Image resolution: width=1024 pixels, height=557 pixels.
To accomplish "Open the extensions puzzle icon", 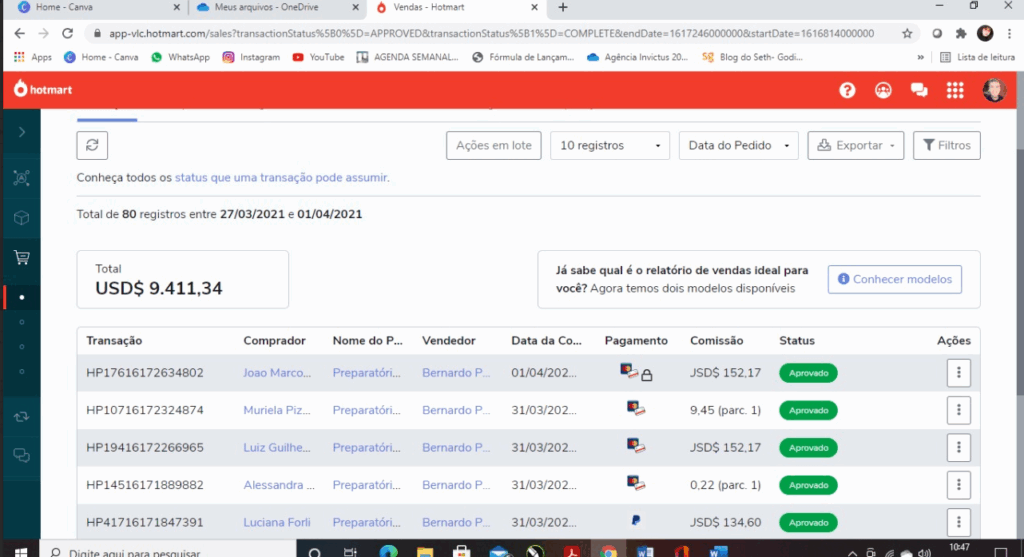I will [x=961, y=33].
